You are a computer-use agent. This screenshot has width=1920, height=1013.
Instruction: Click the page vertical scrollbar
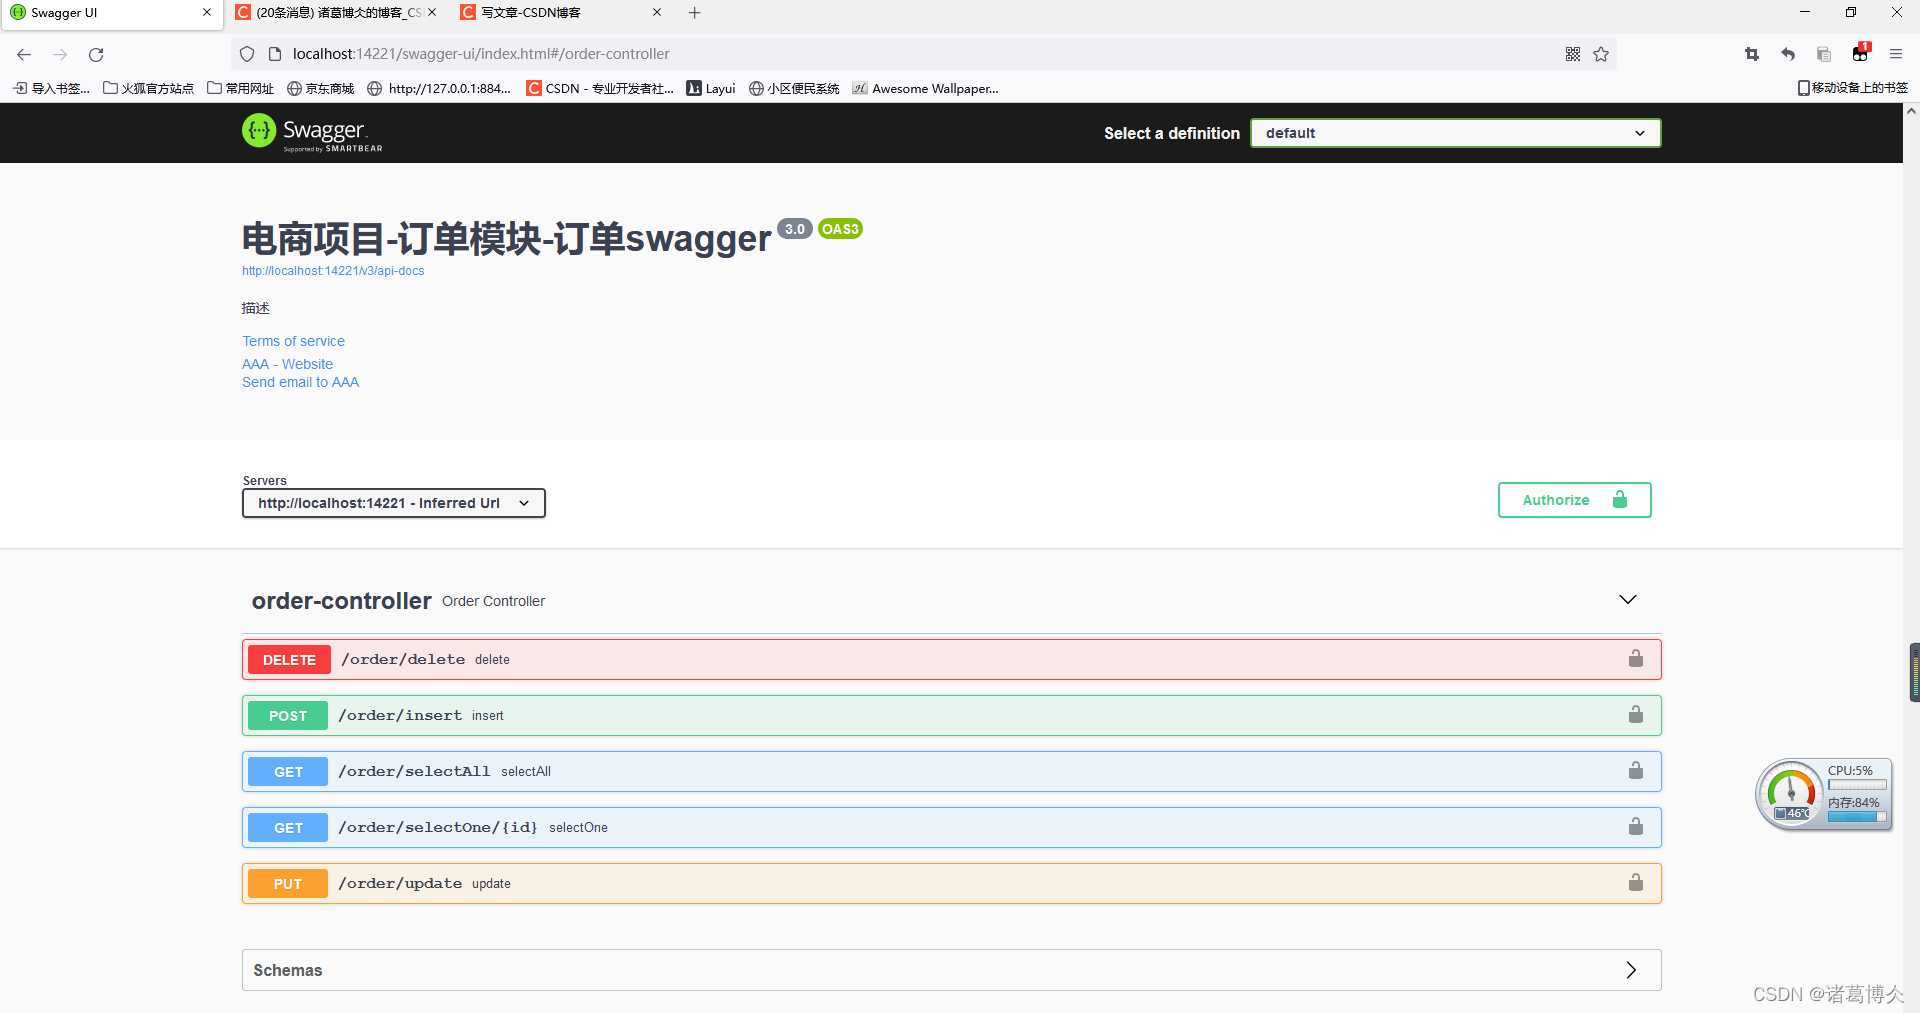(1911, 560)
